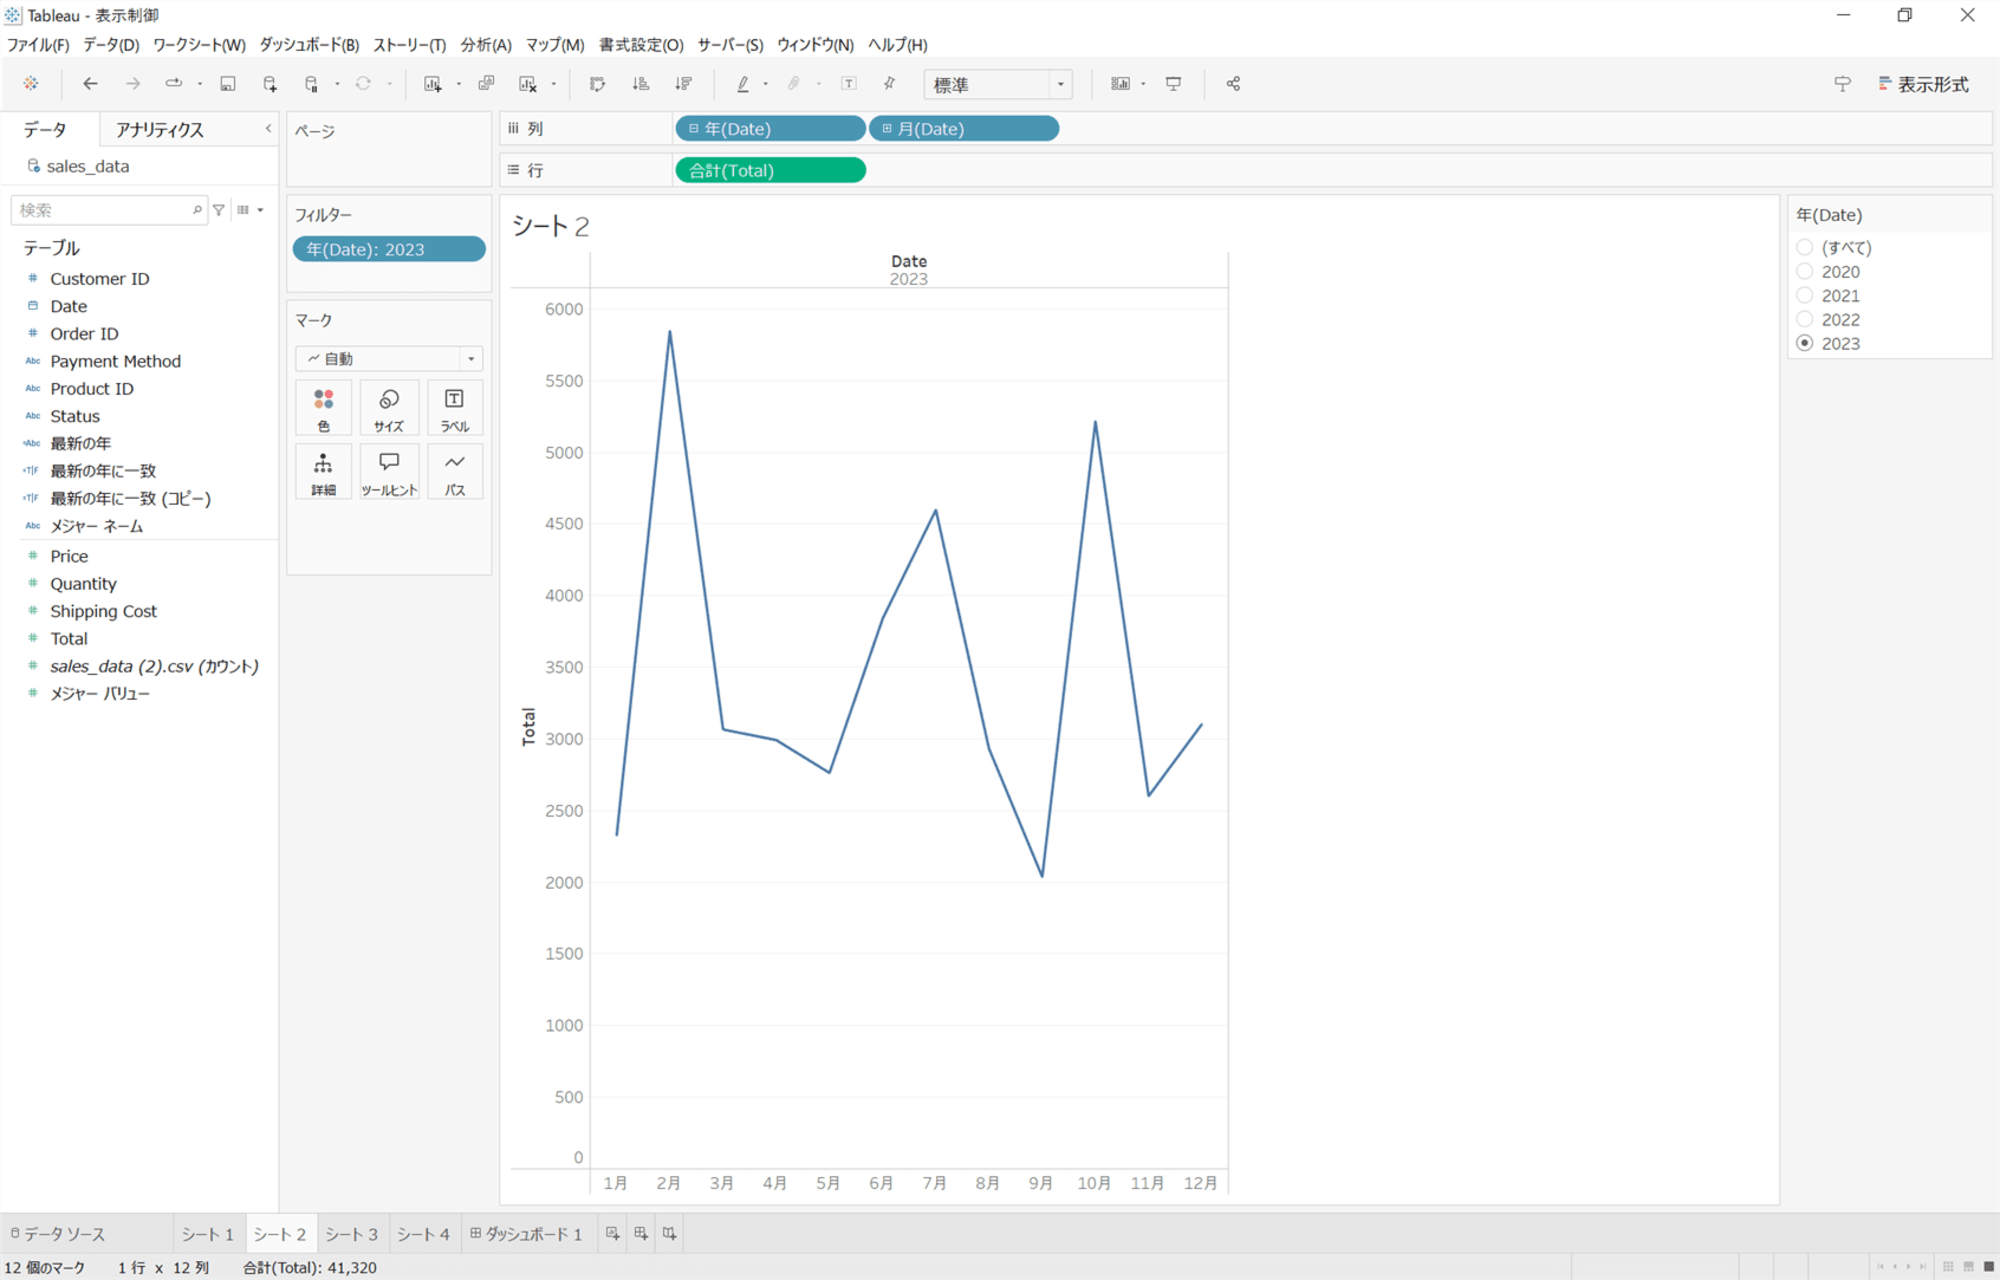This screenshot has height=1280, width=2000.
Task: Open the サイズ size mark card
Action: coord(389,408)
